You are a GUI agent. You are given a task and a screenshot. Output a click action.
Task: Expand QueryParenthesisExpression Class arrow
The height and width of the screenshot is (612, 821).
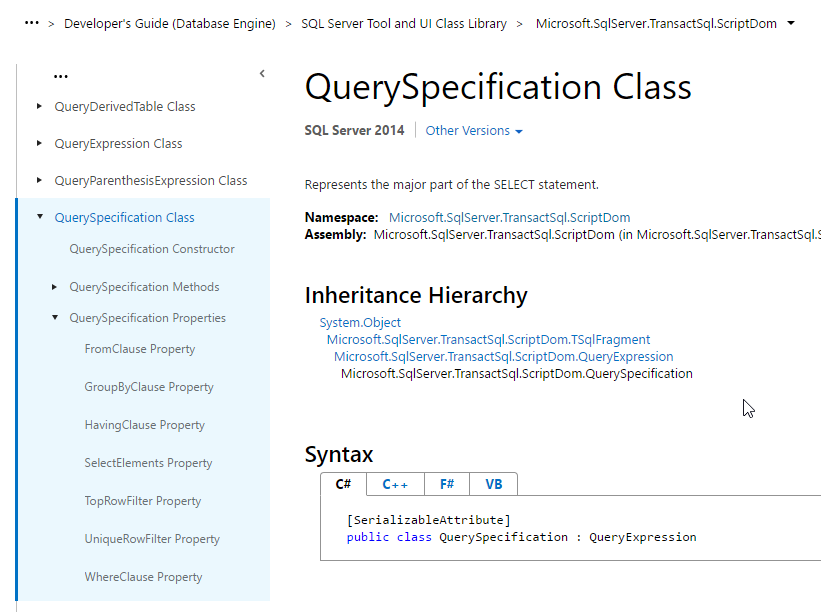40,180
